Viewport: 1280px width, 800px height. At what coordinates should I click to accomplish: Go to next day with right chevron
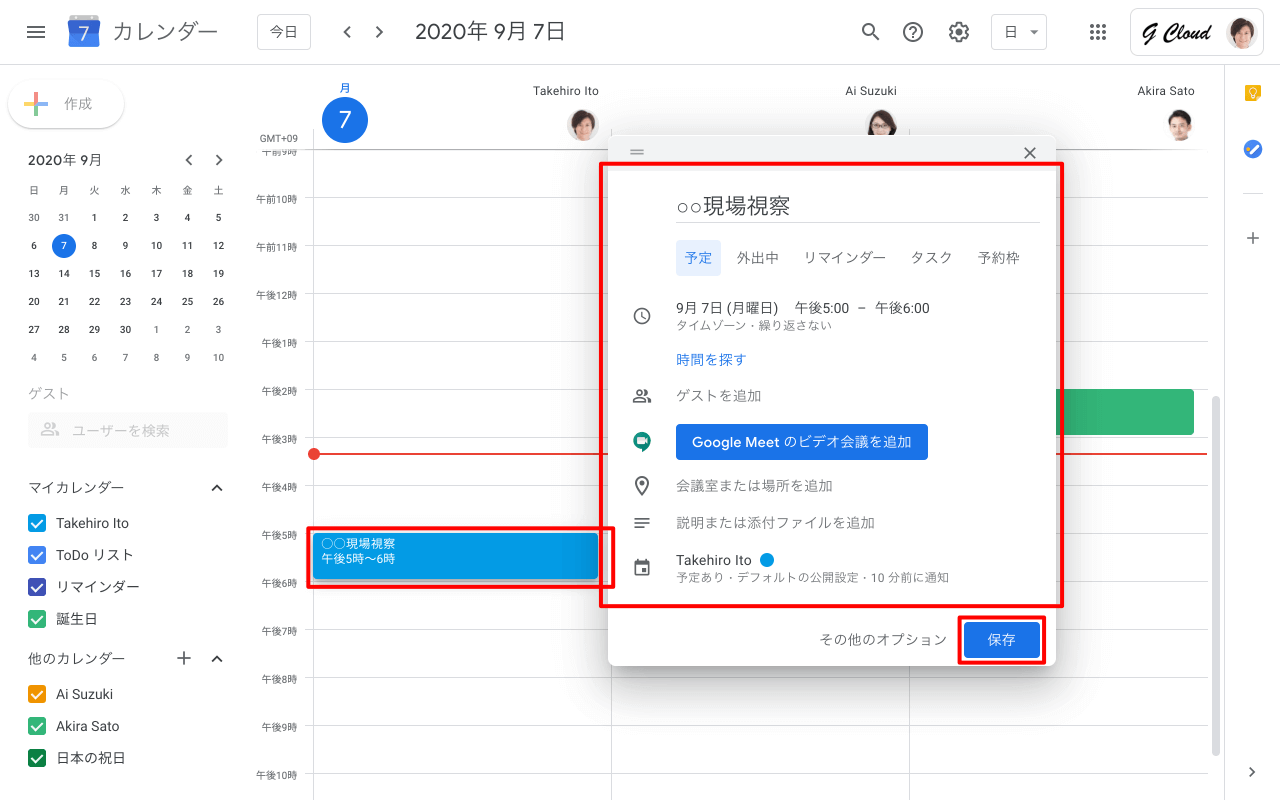379,32
